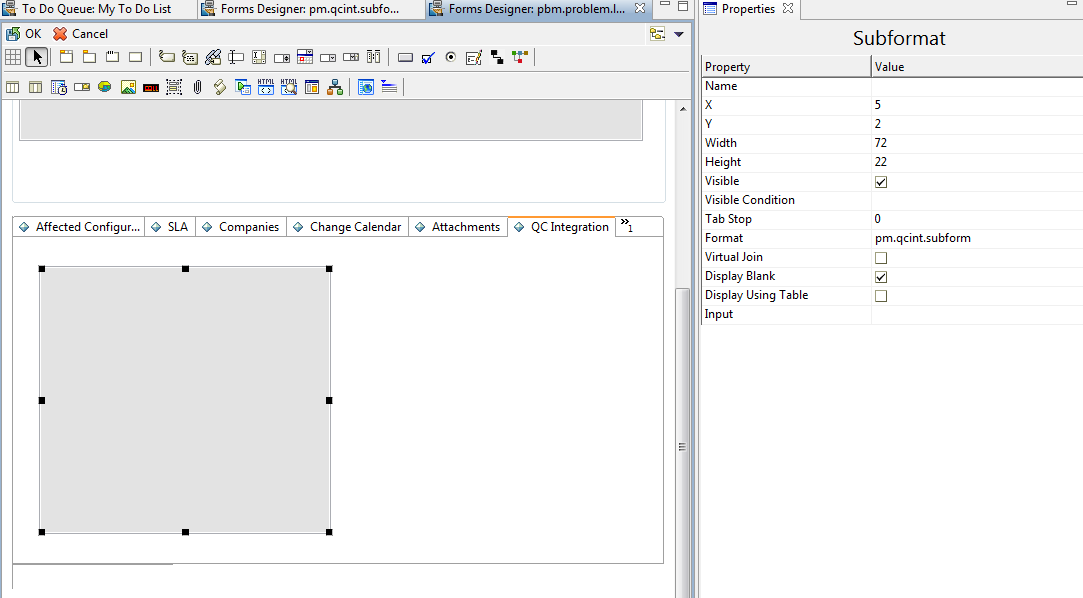Click the Property column header
This screenshot has height=598, width=1083.
(x=786, y=67)
